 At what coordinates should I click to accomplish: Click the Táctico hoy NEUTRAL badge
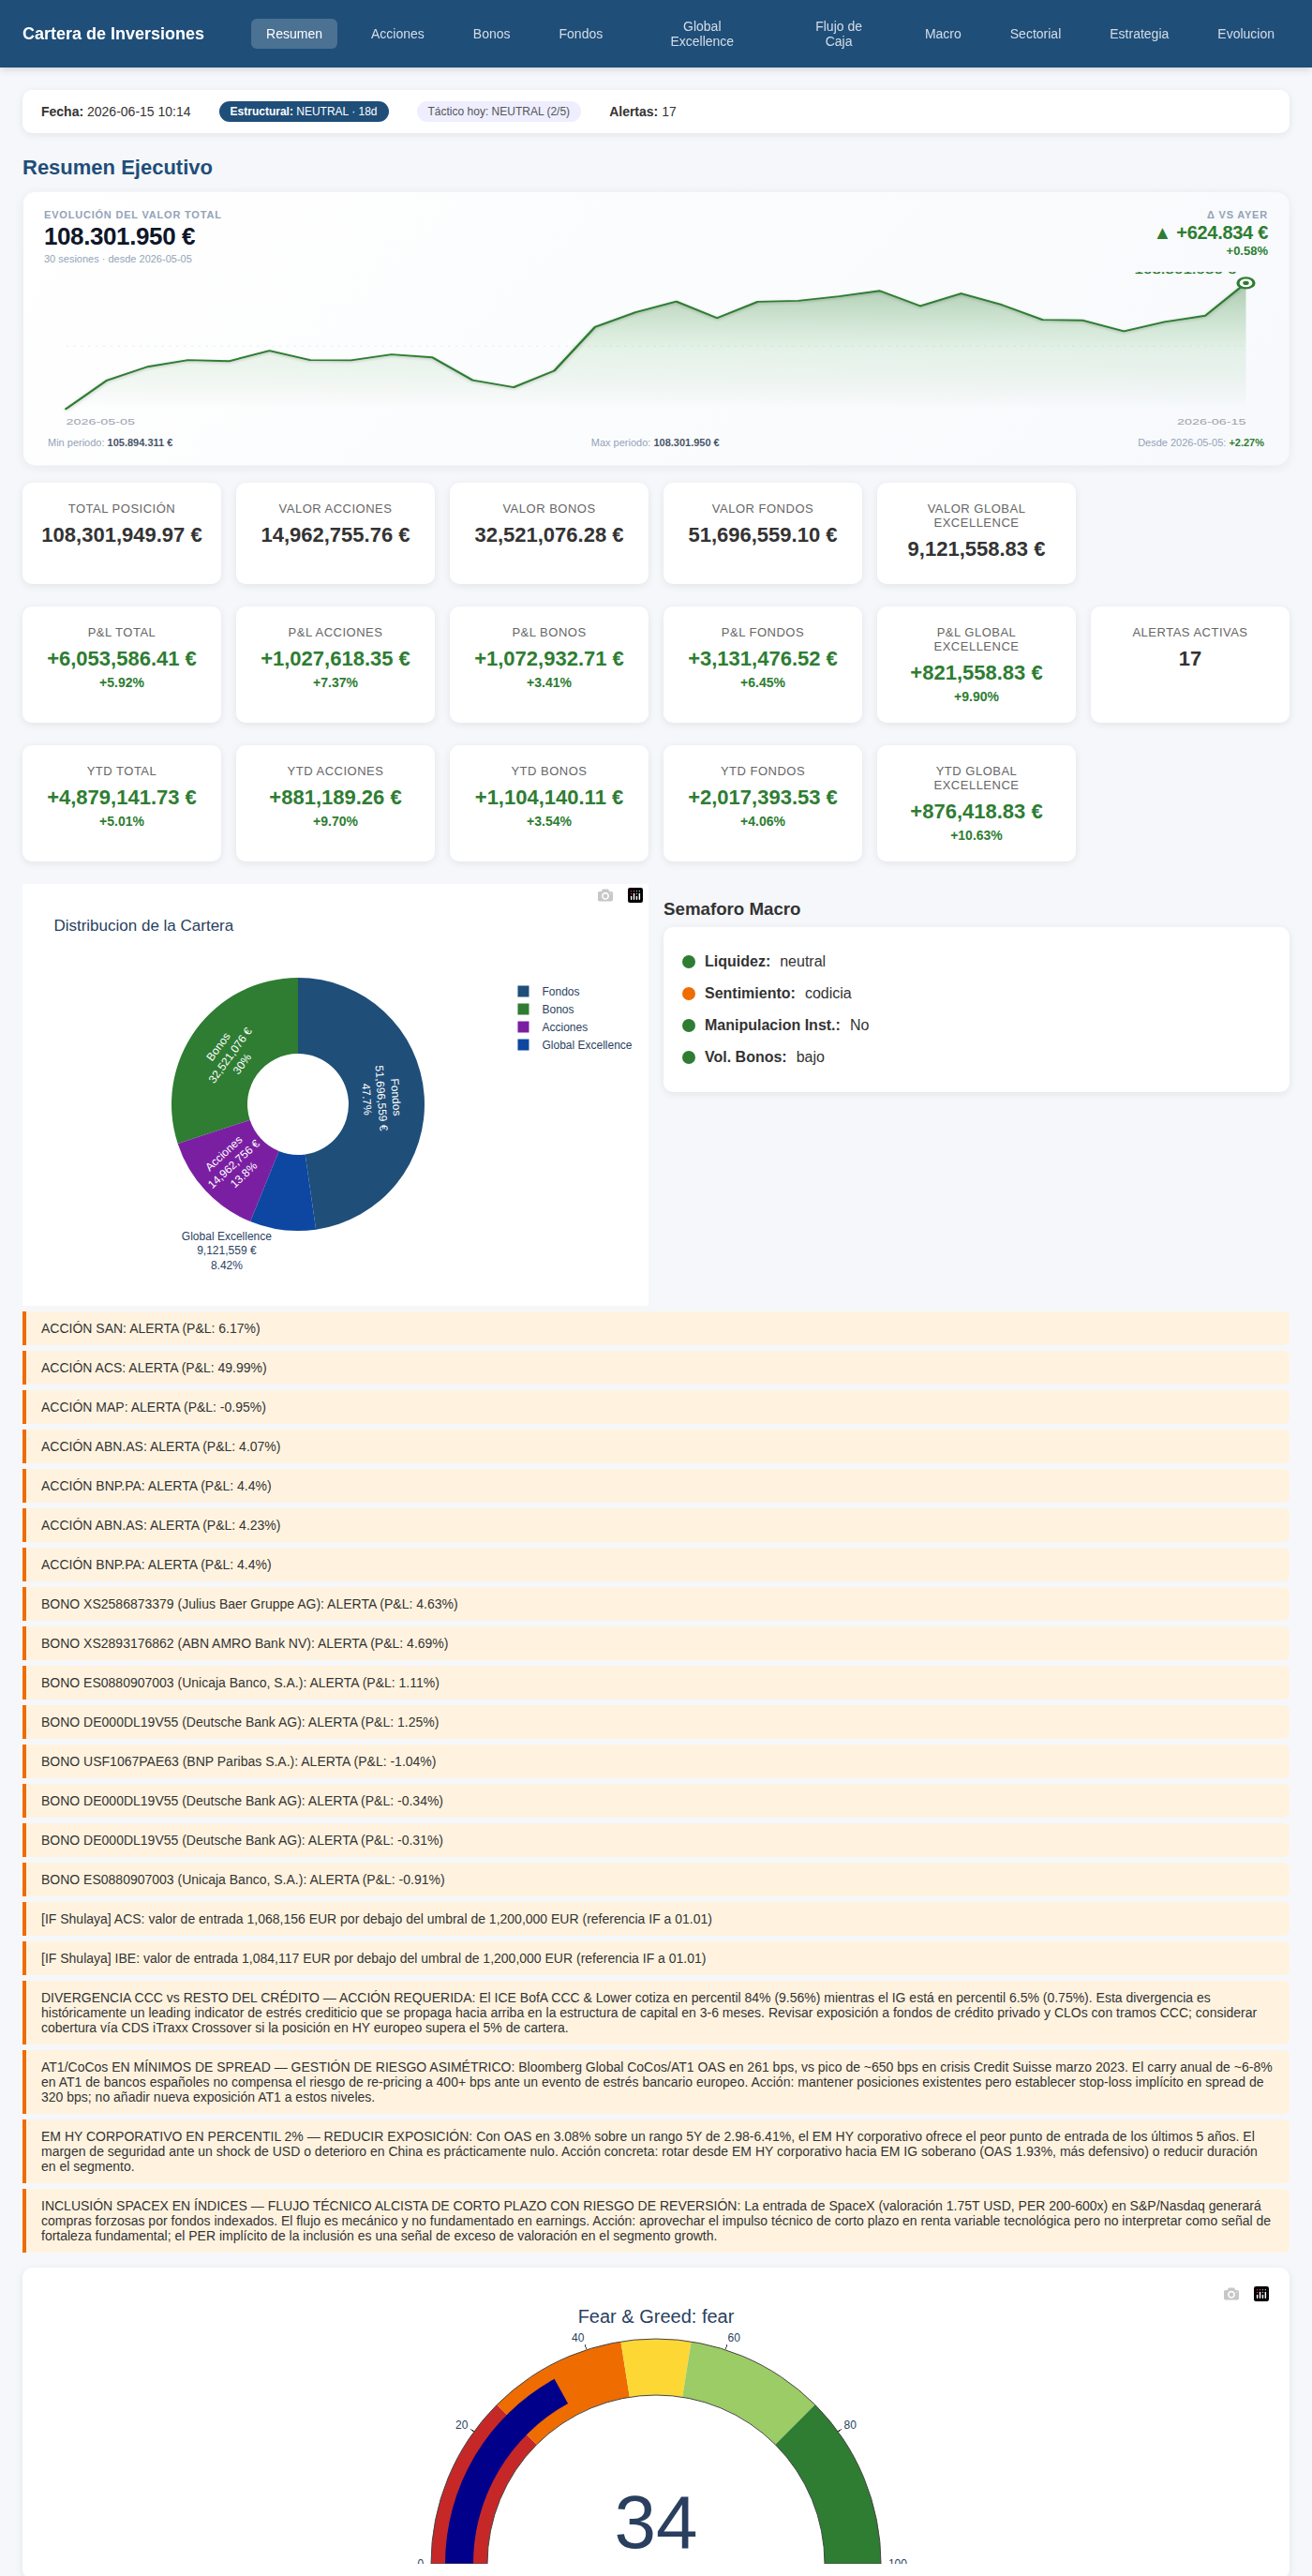pyautogui.click(x=498, y=112)
